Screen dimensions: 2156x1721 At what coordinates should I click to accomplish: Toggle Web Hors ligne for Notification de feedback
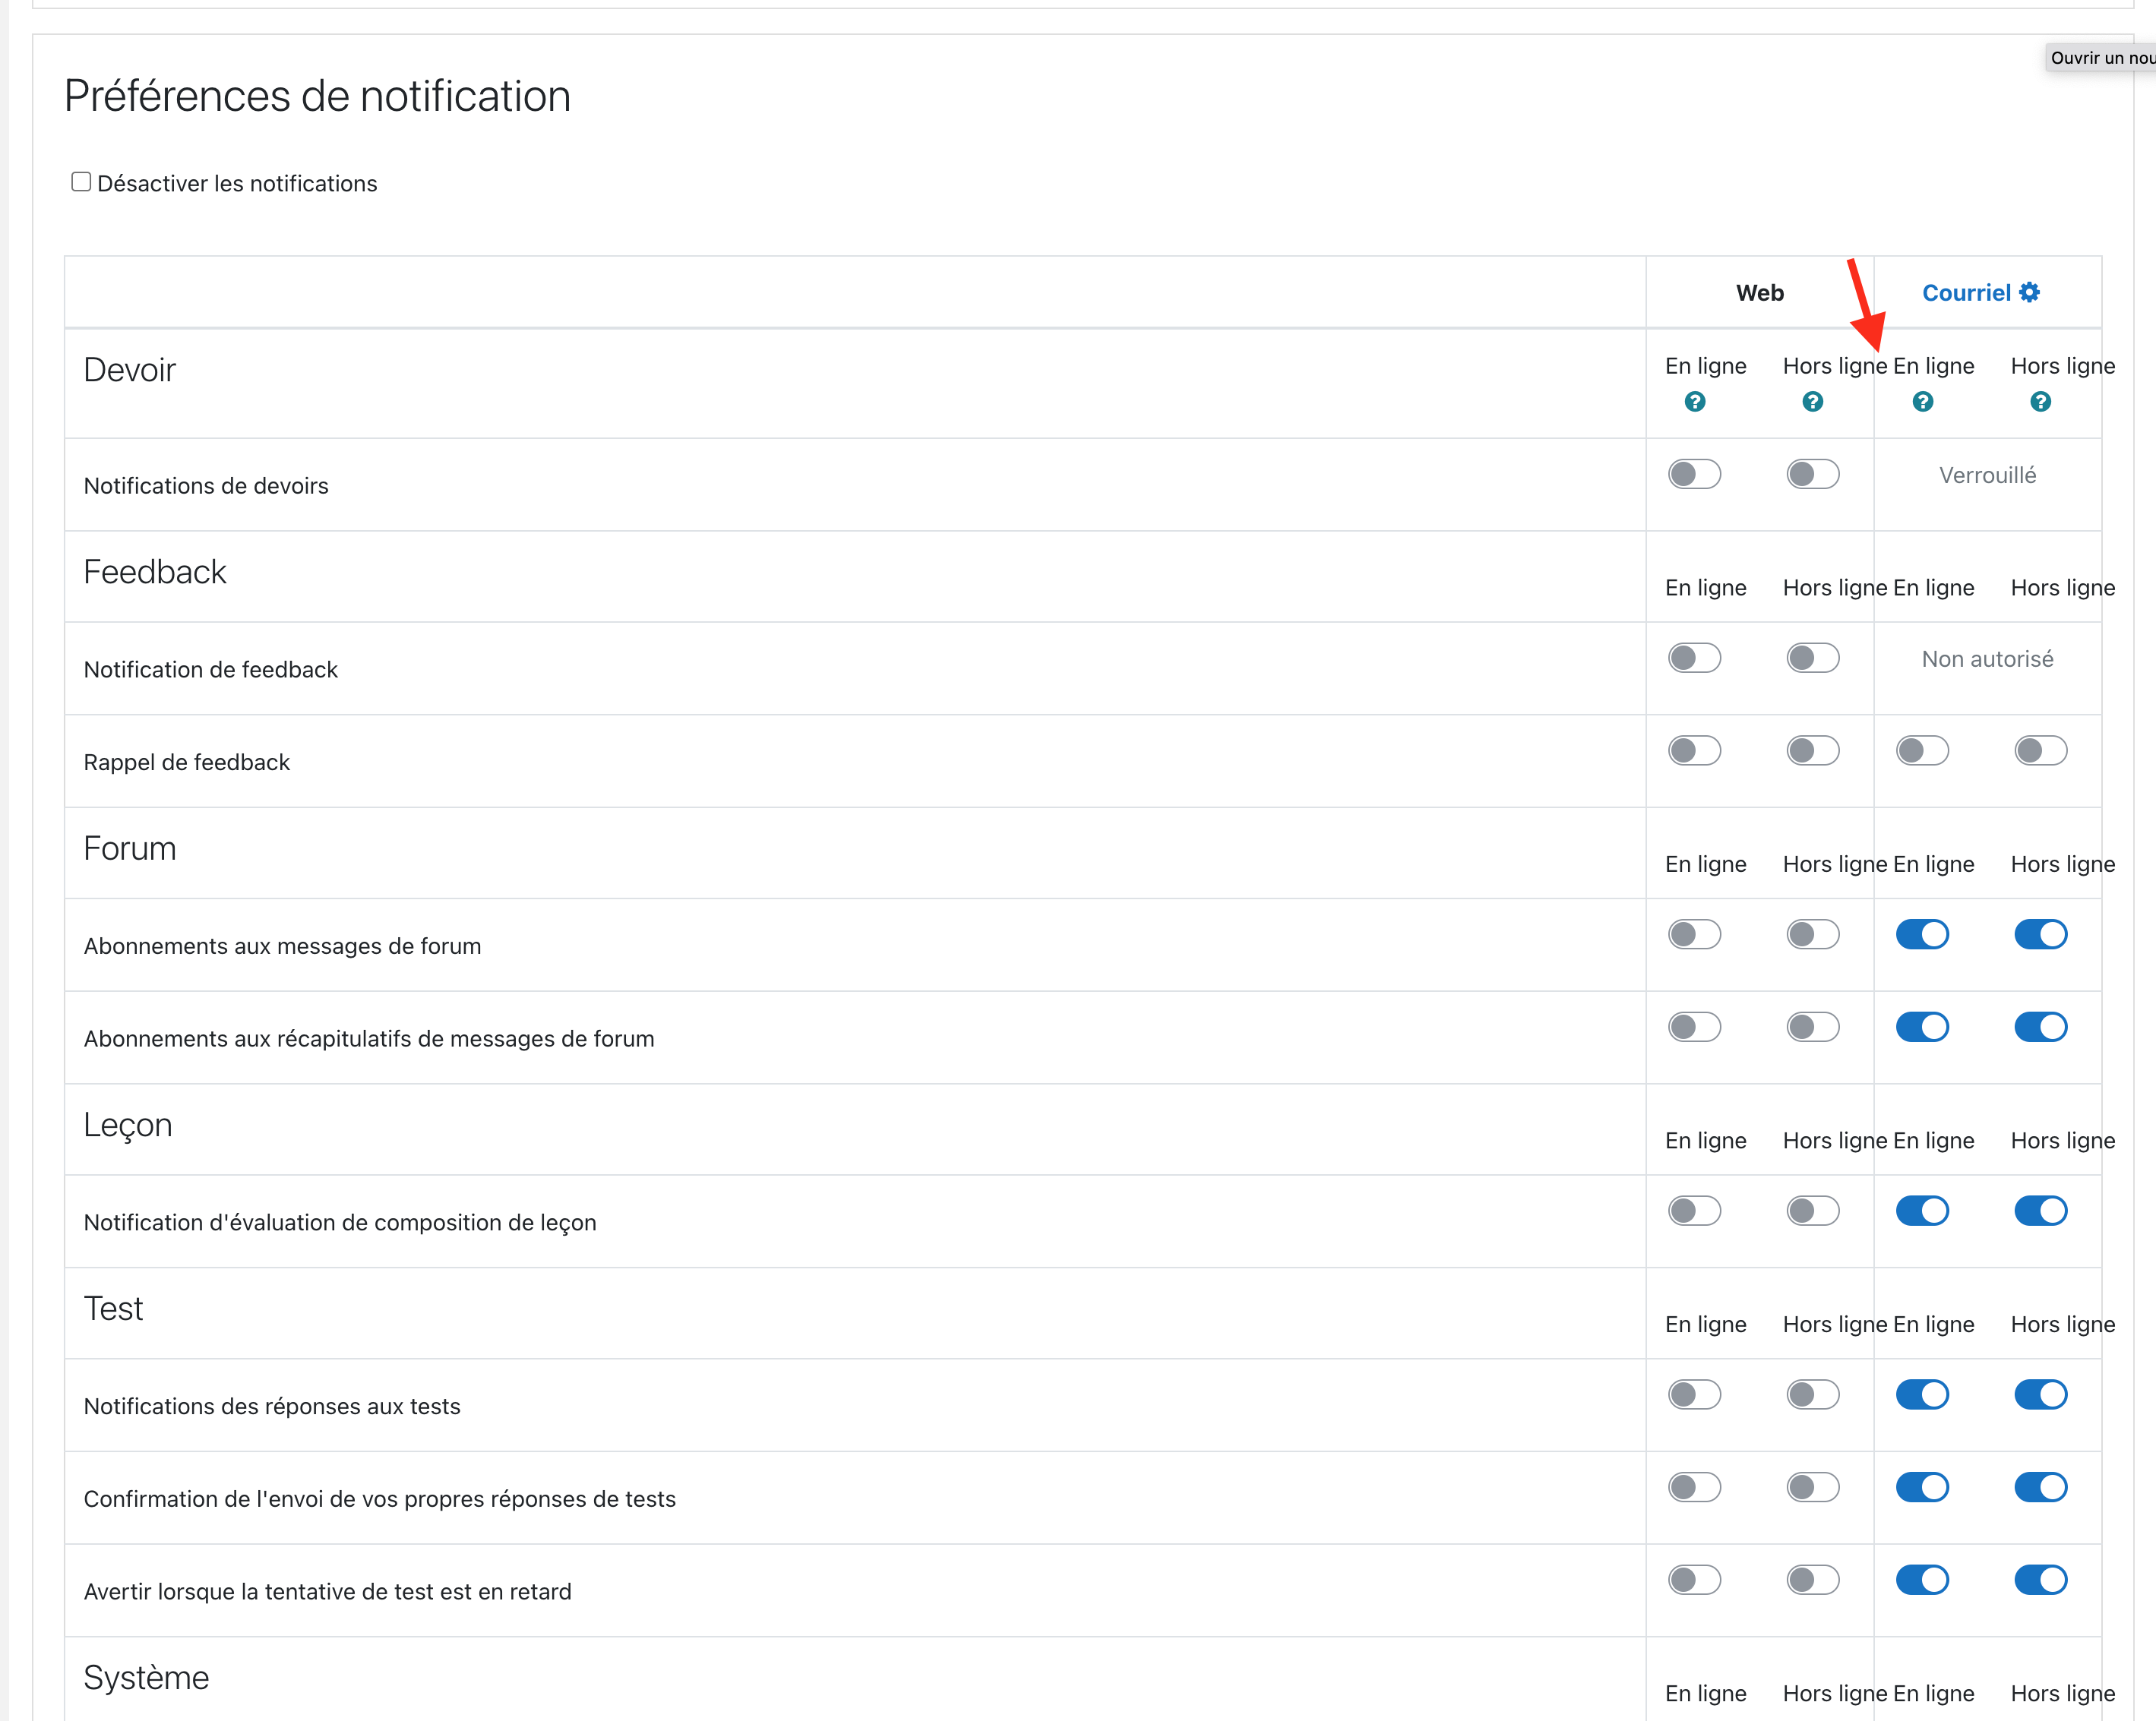(x=1813, y=658)
